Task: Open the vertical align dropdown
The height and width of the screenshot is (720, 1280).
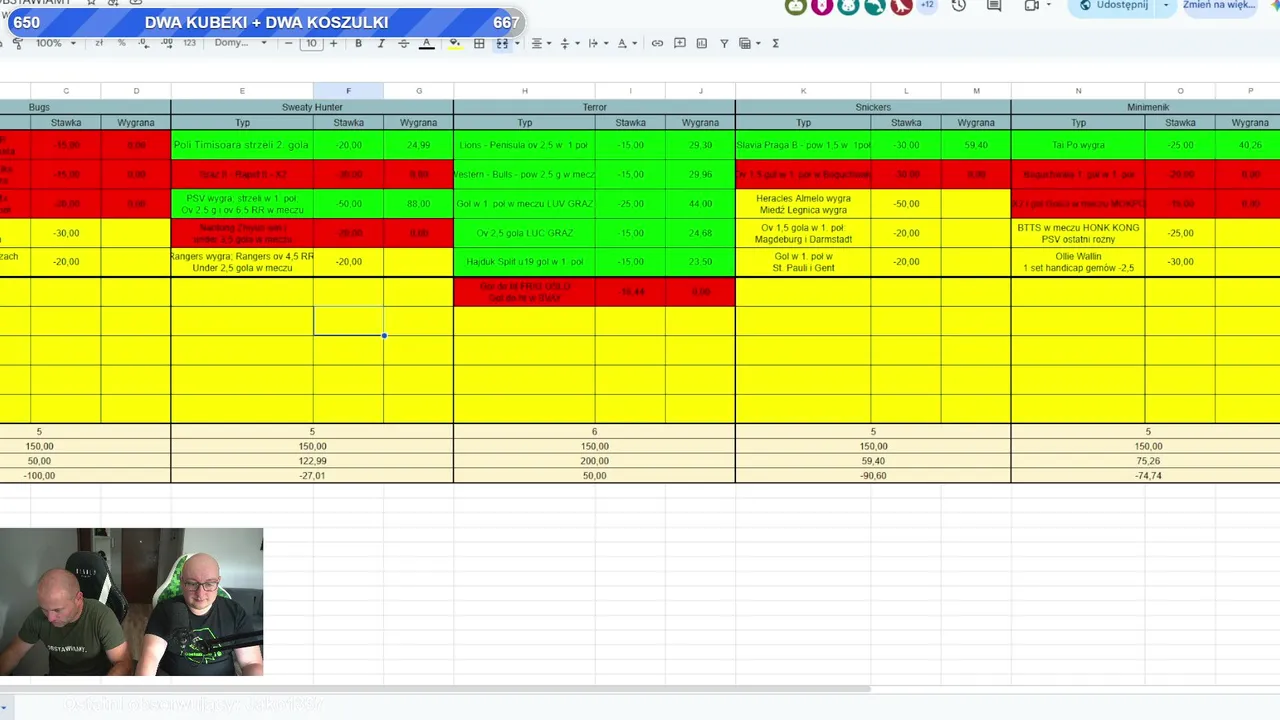Action: point(568,43)
